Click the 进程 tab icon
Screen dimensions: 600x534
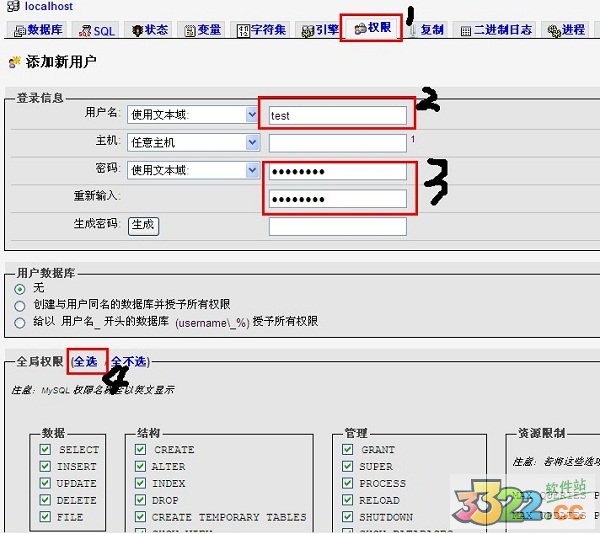(x=554, y=31)
